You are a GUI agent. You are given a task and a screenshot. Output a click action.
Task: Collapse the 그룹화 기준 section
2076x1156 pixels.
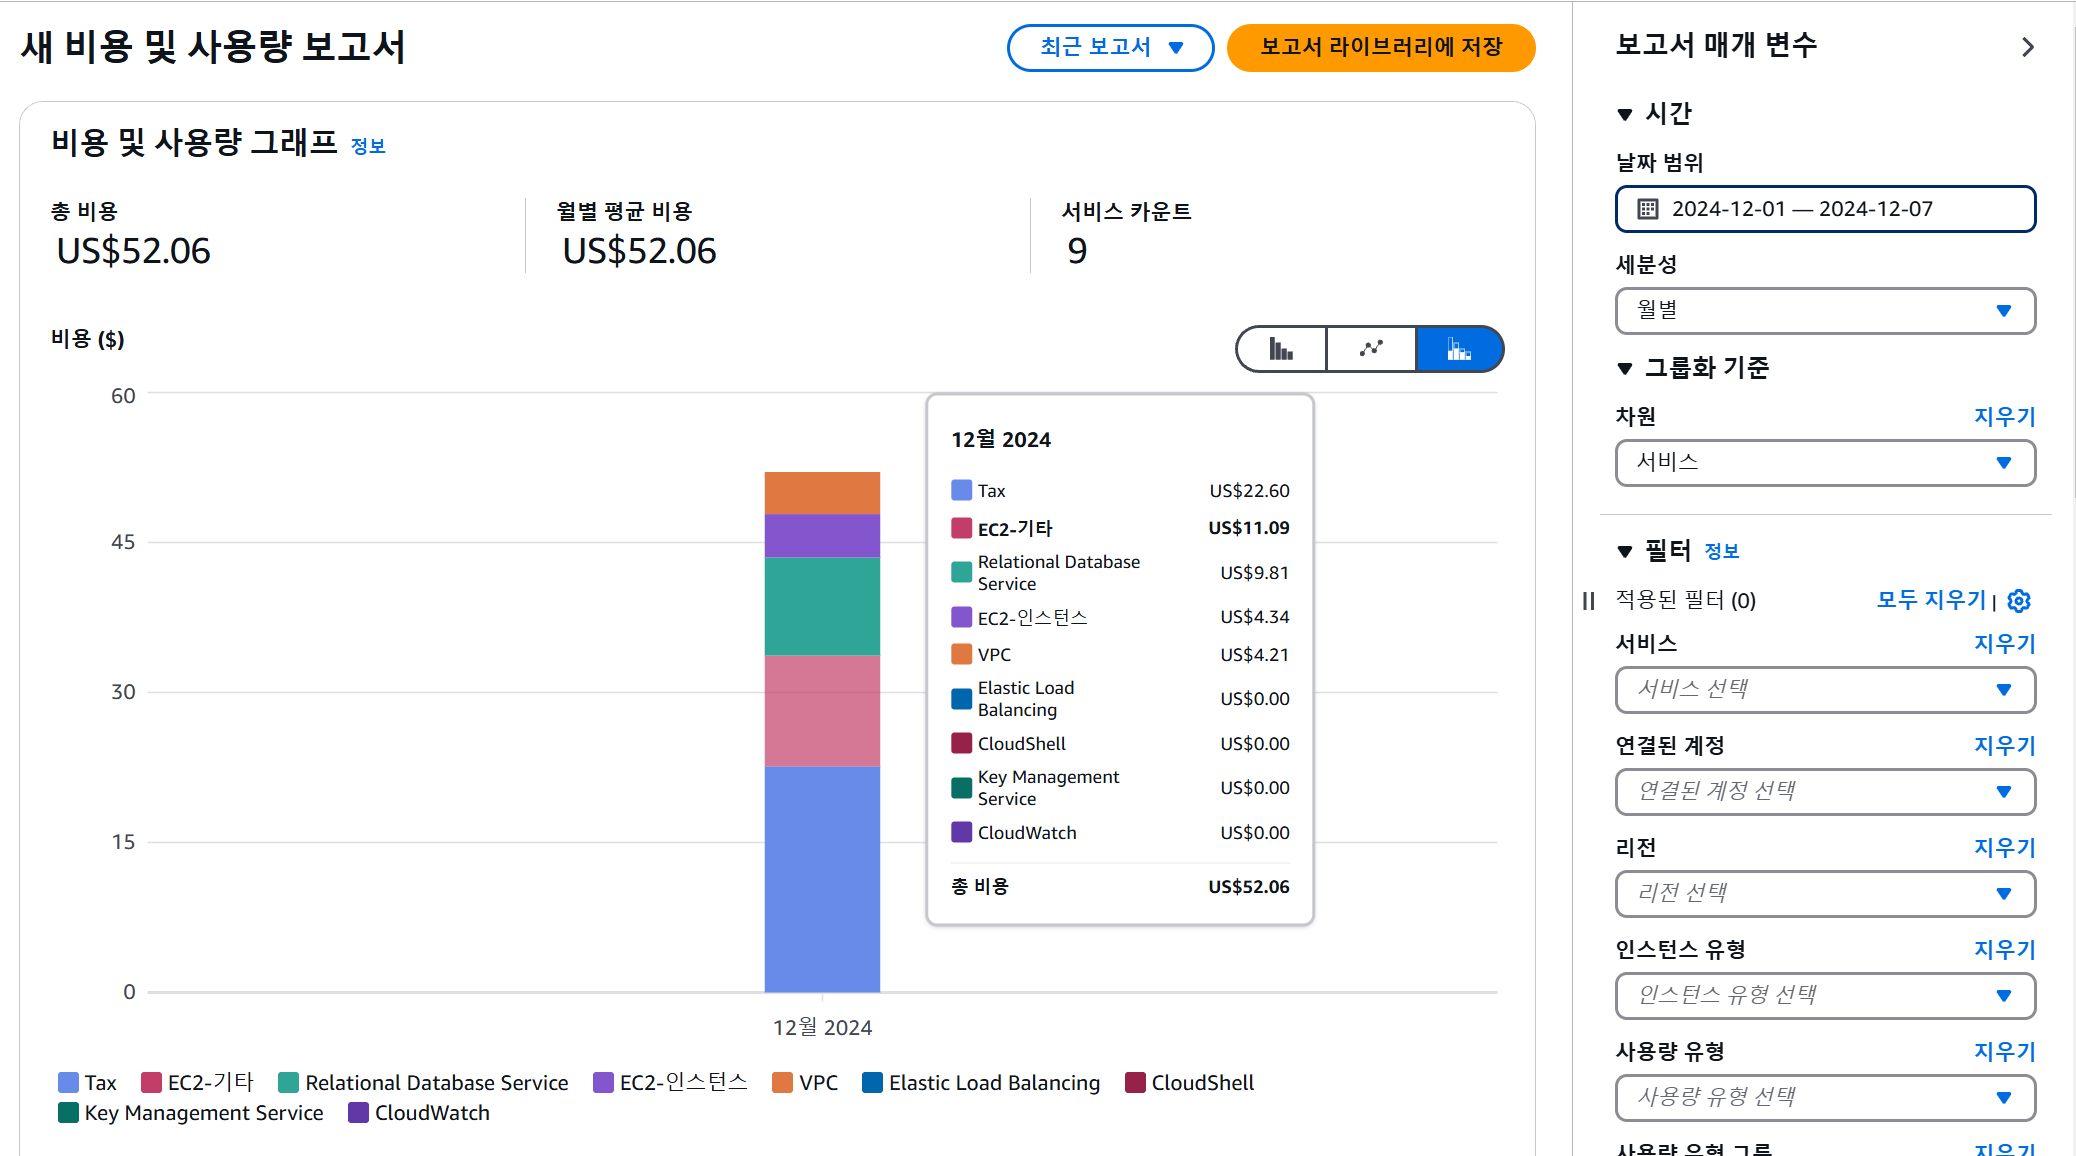click(x=1625, y=369)
